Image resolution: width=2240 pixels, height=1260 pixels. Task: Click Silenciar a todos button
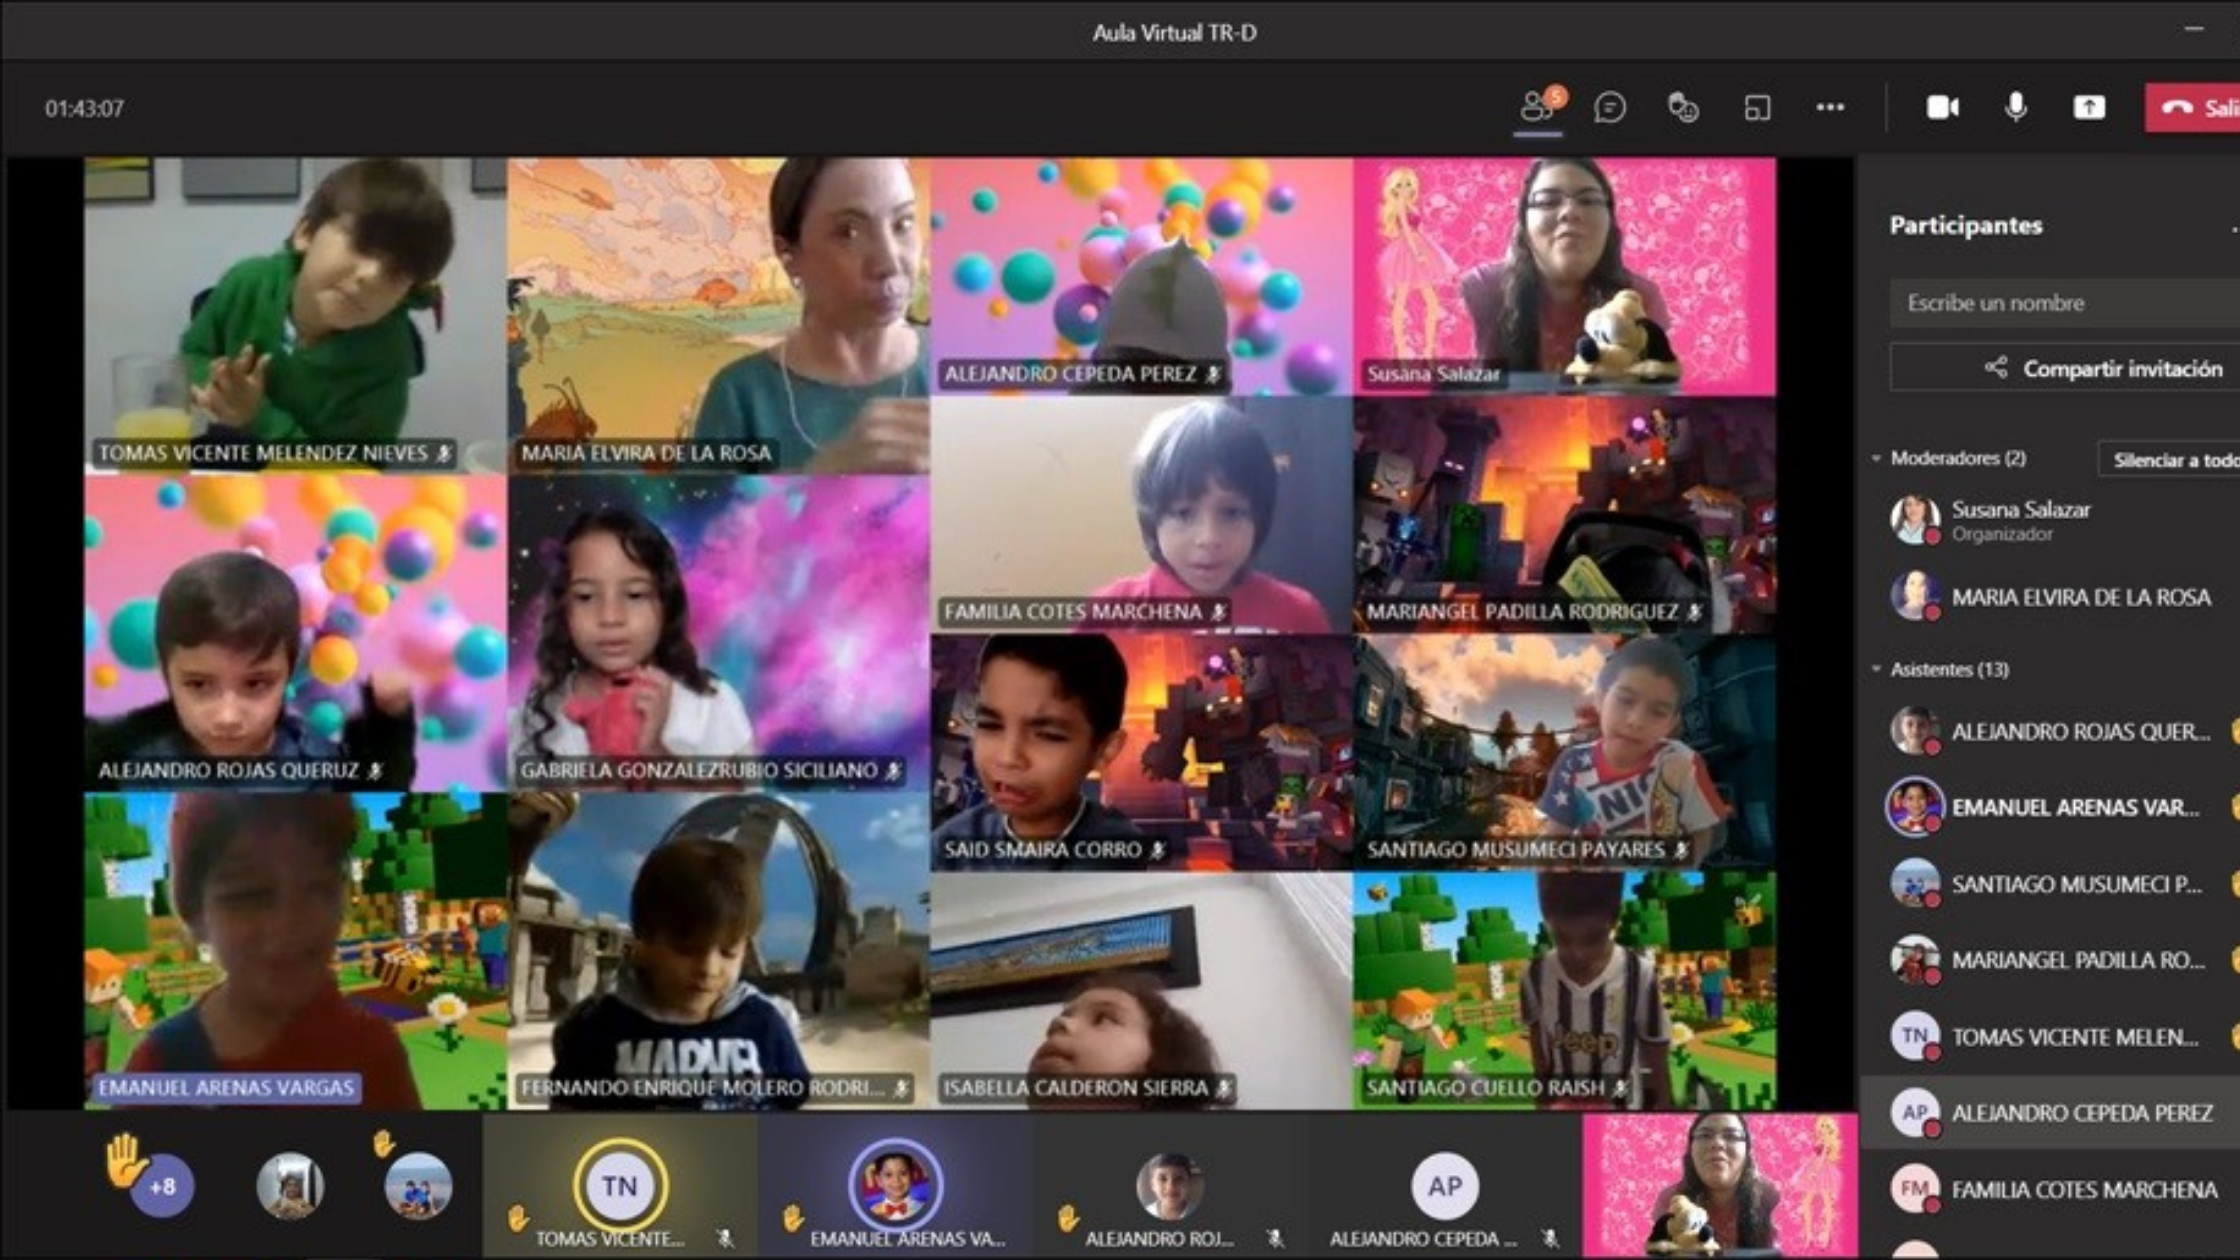tap(2169, 459)
